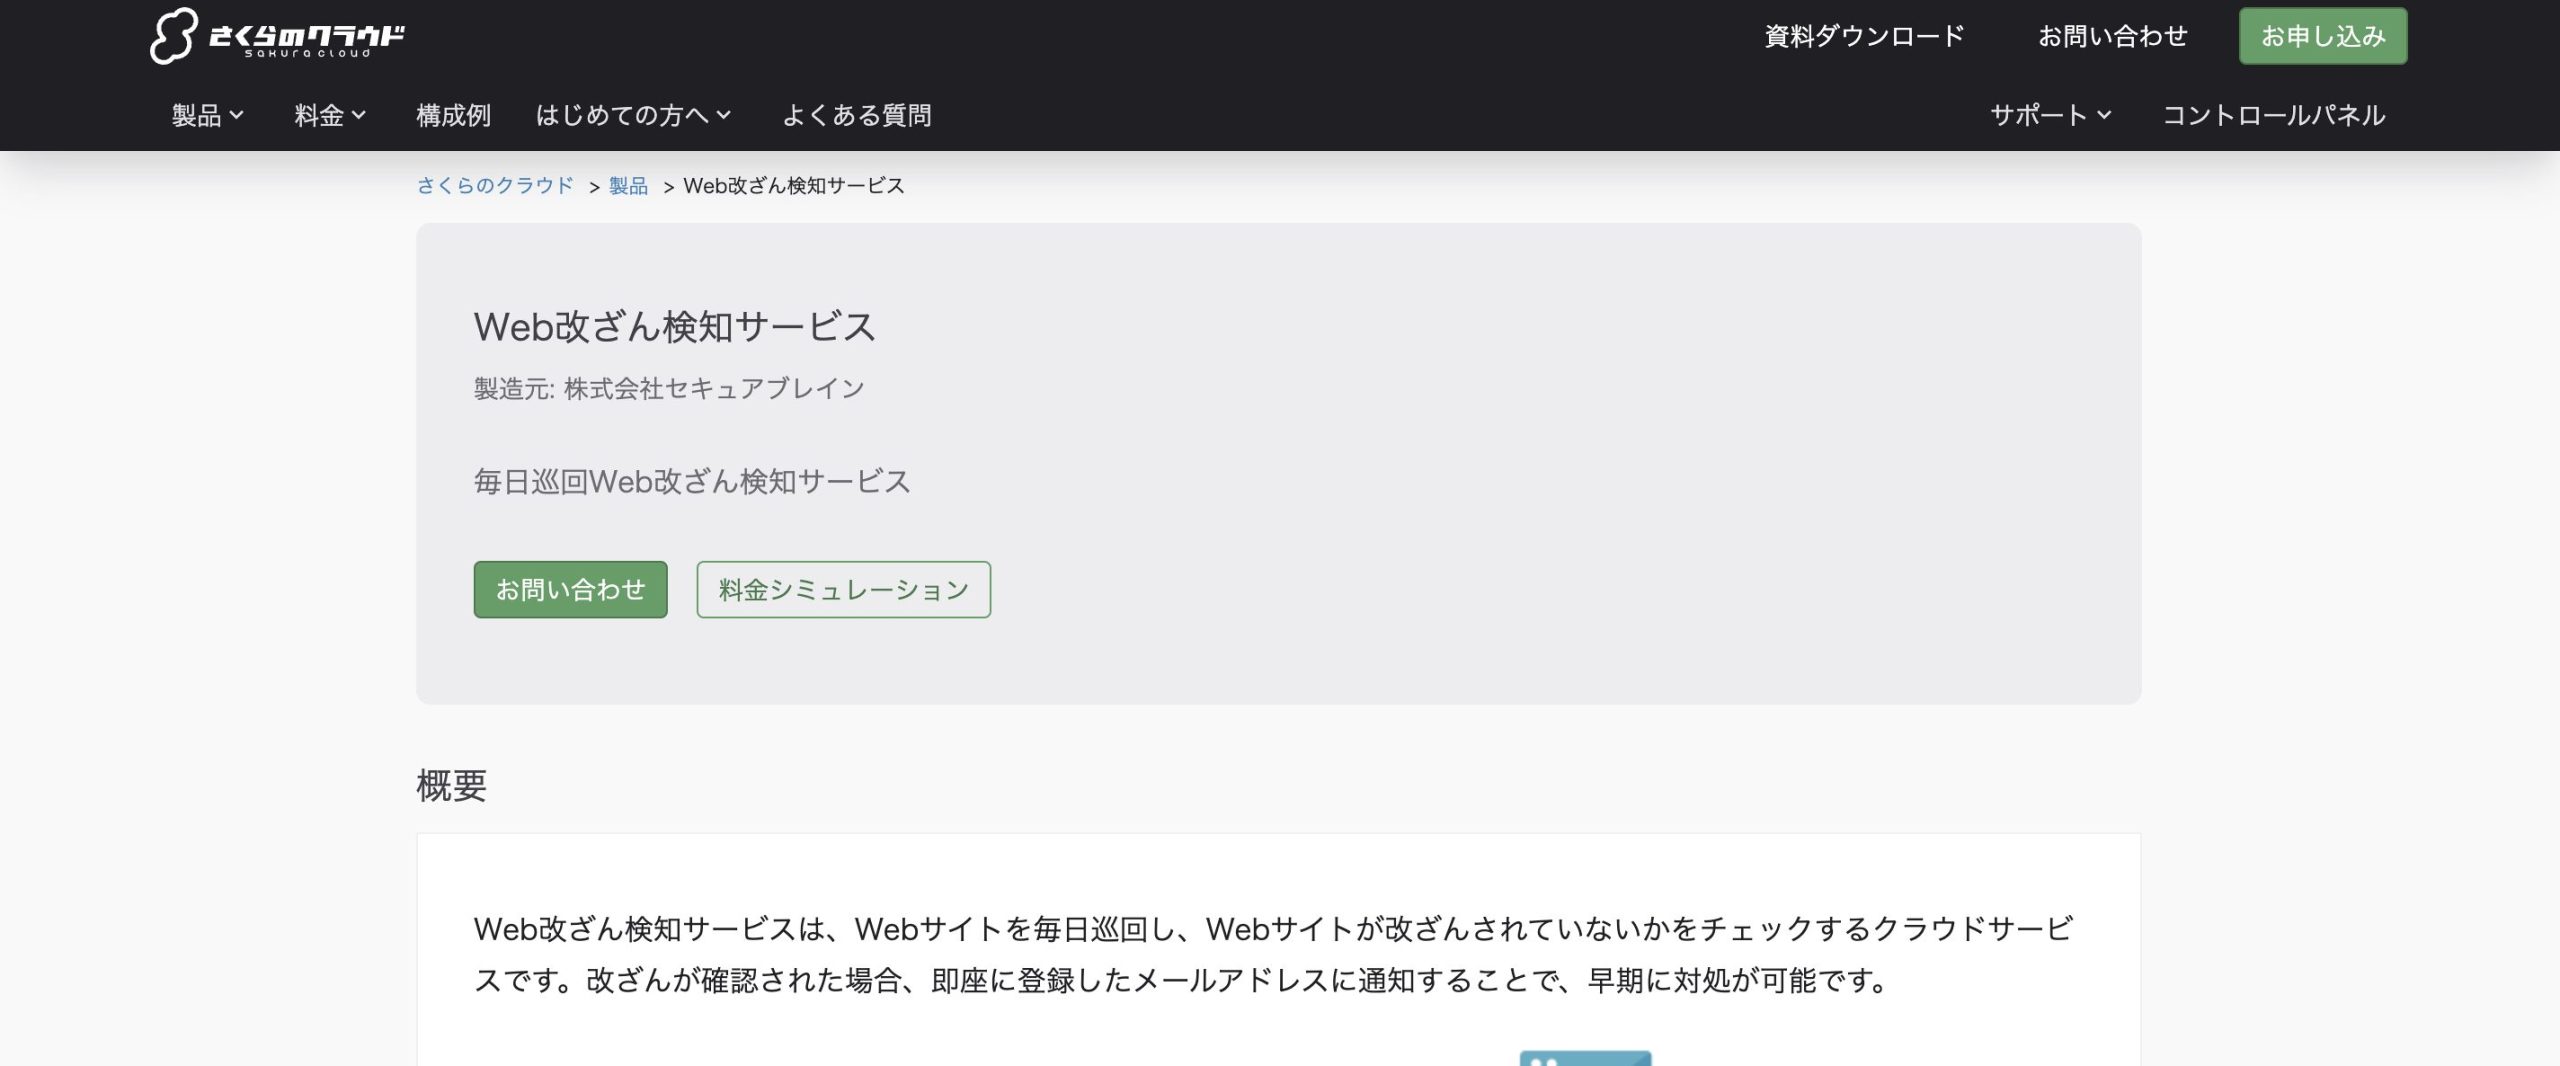2560x1066 pixels.
Task: Click お問い合わせ in the top header
Action: click(x=2113, y=37)
